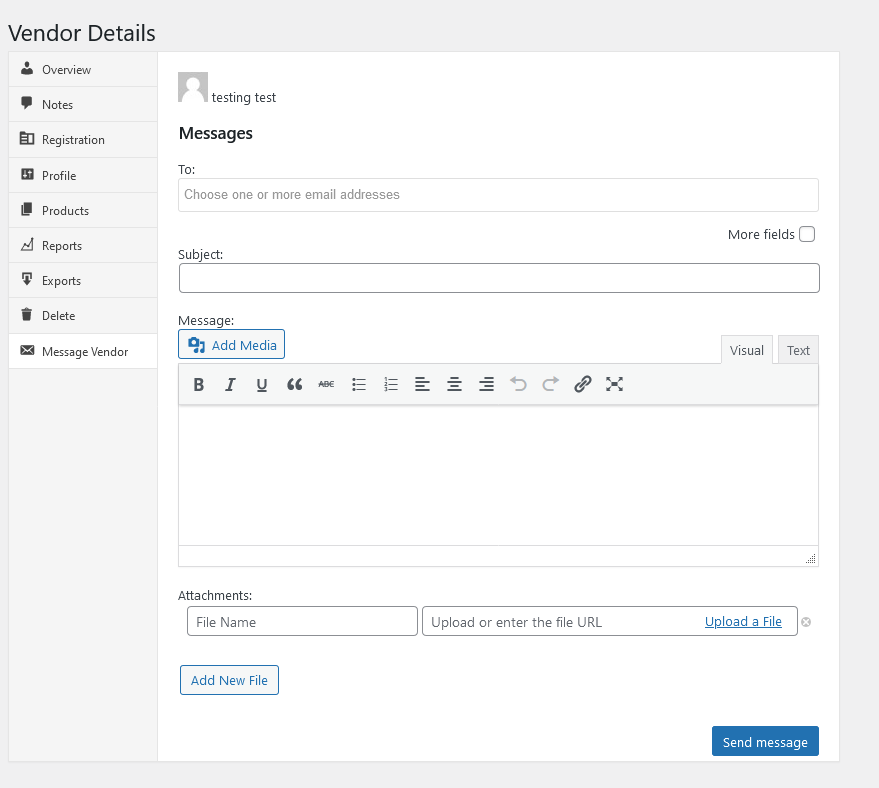This screenshot has width=879, height=788.
Task: Insert a blockquote in the message
Action: [x=294, y=384]
